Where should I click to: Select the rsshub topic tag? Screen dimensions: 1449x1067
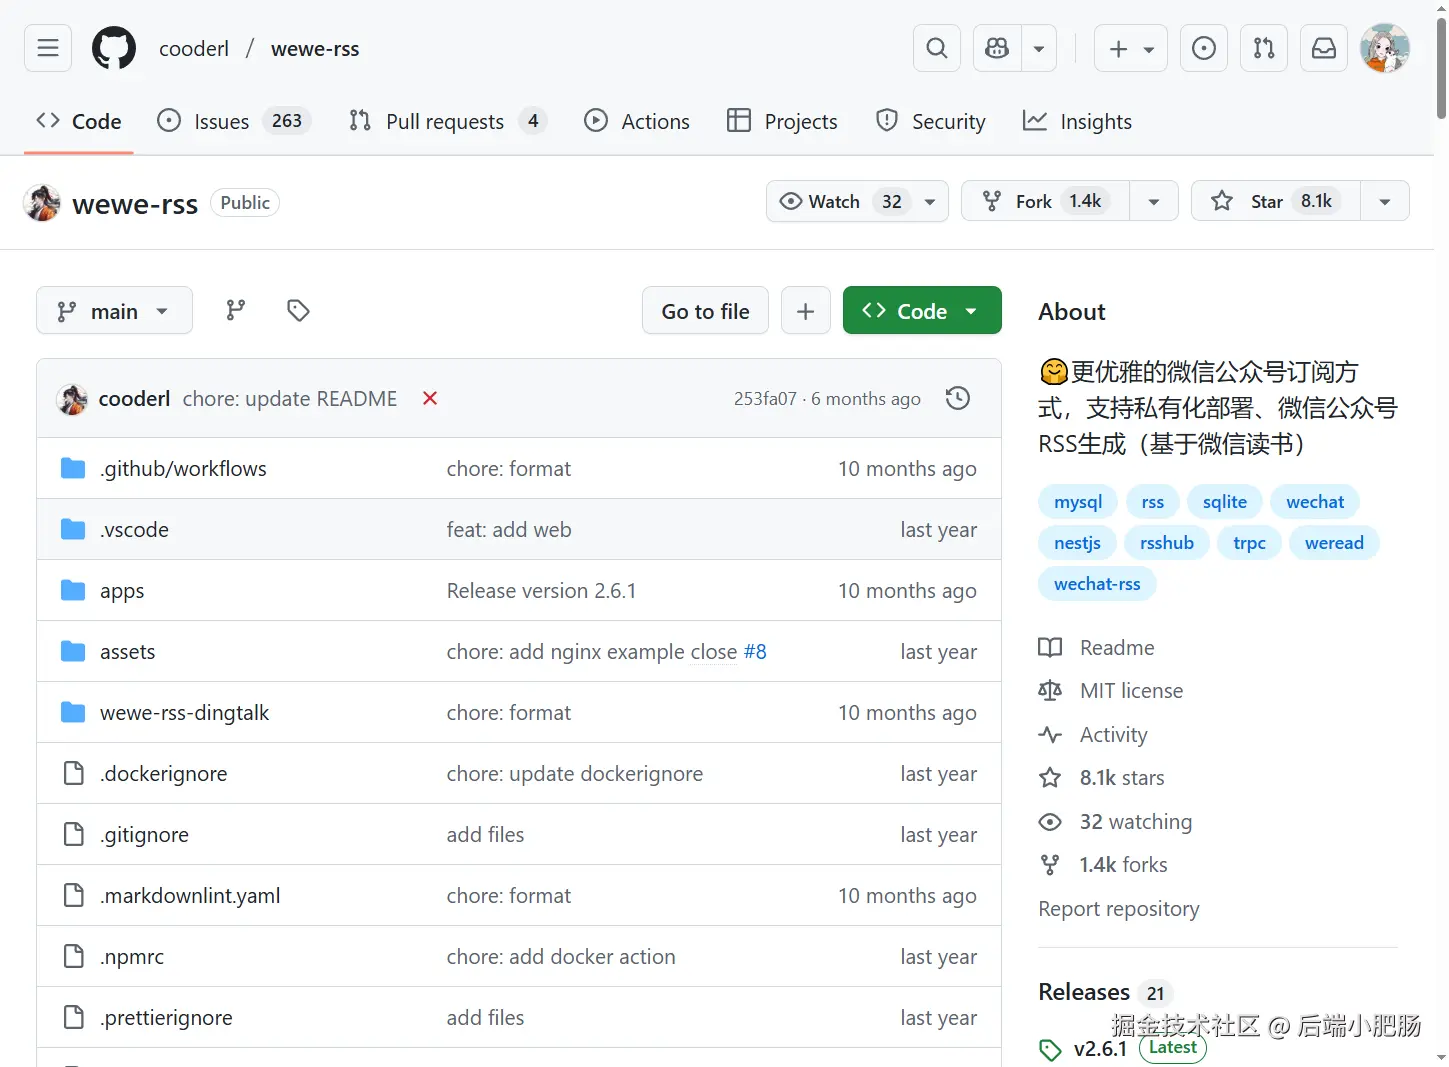coord(1167,543)
